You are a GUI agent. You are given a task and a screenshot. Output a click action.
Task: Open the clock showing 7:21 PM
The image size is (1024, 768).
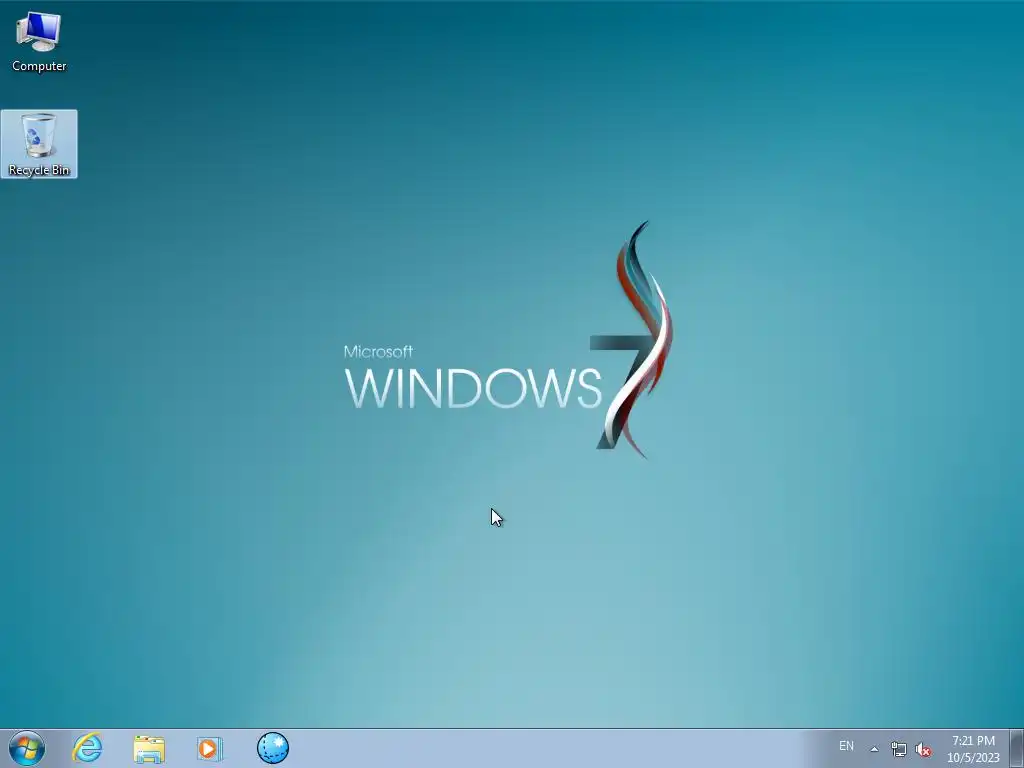pos(973,749)
